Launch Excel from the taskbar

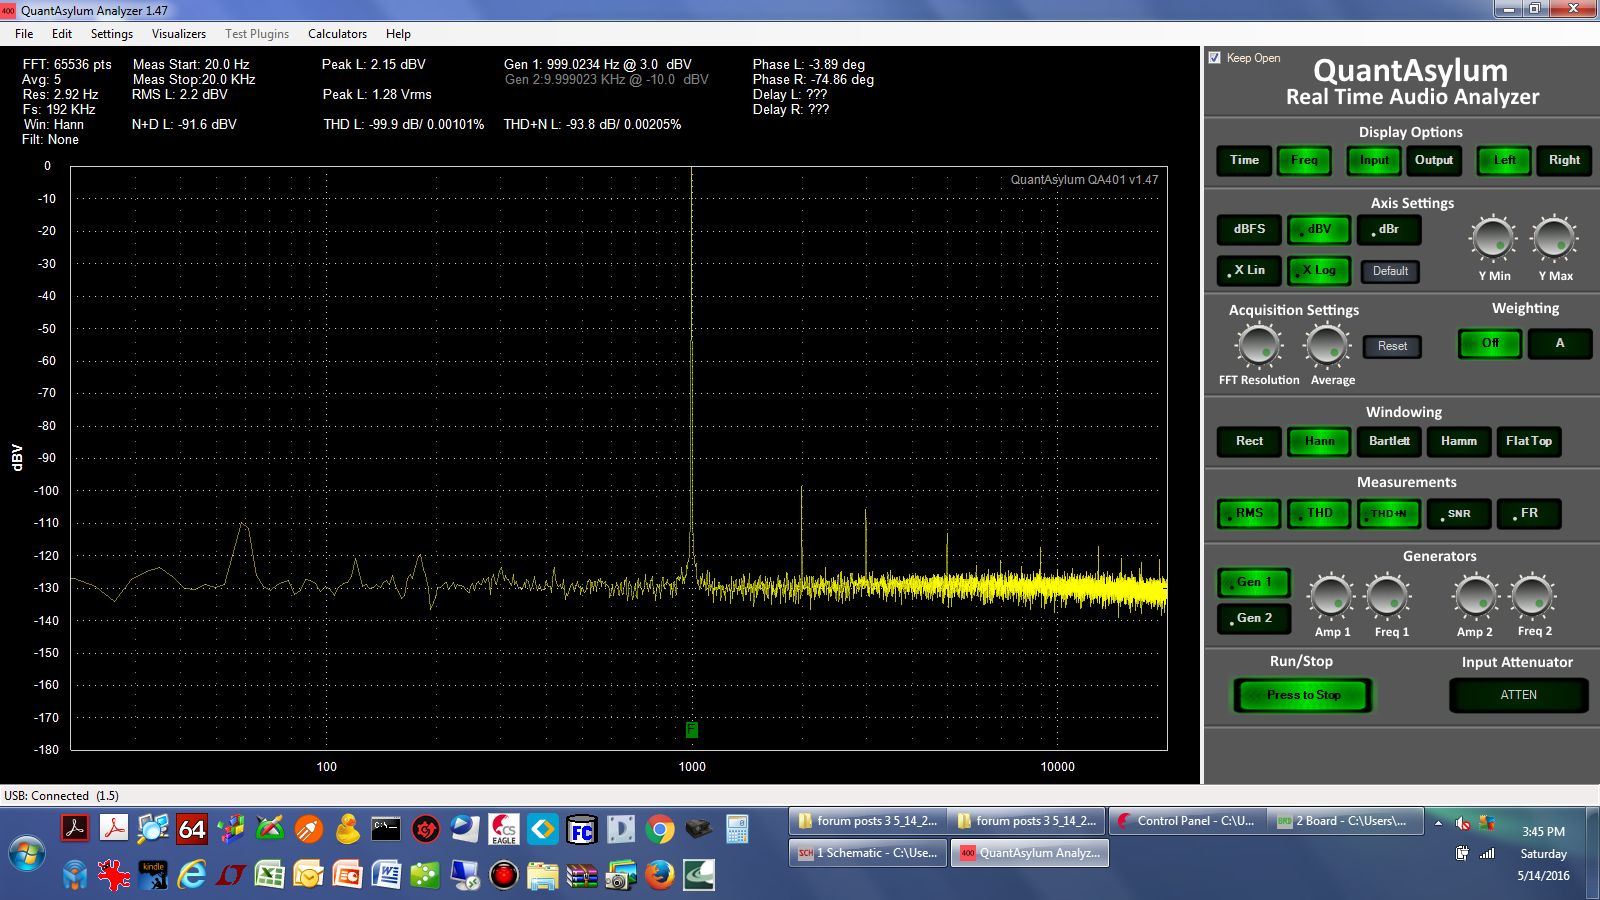coord(269,876)
